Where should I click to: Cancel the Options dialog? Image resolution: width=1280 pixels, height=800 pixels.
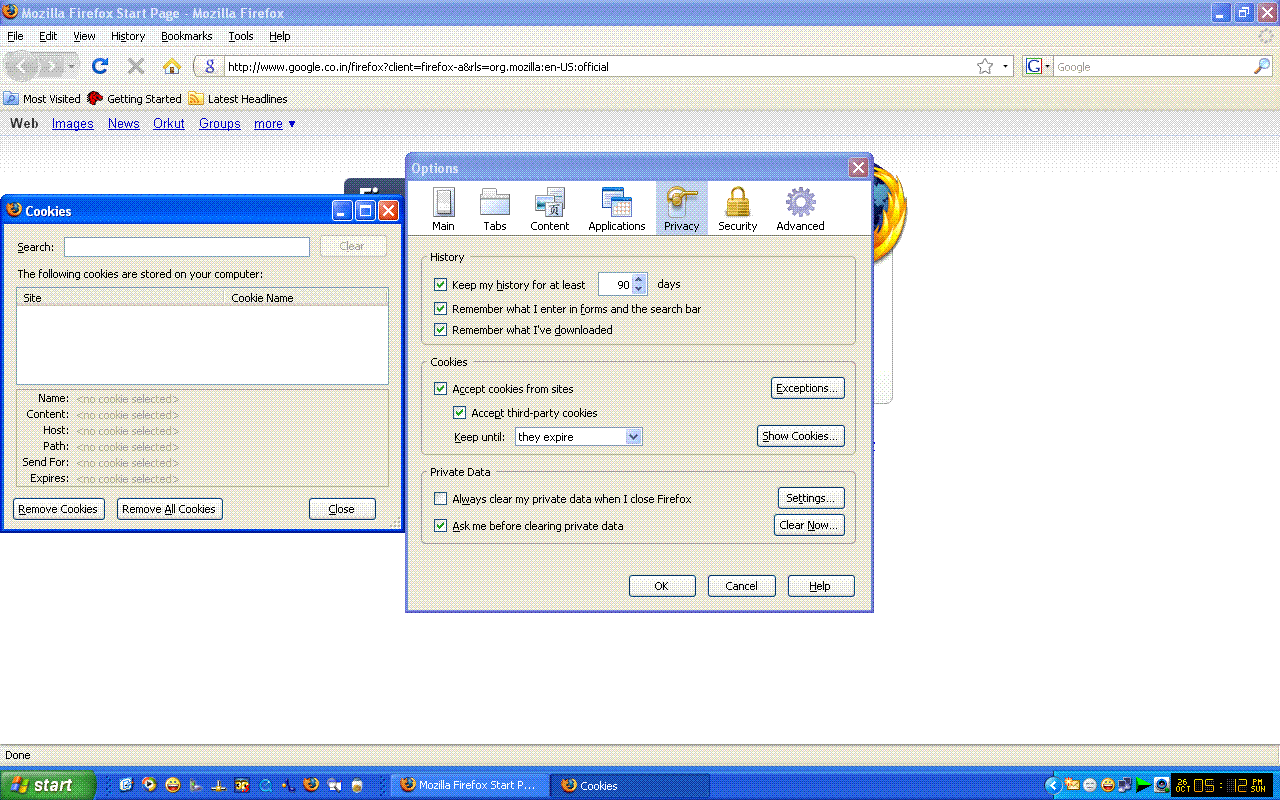pyautogui.click(x=741, y=586)
